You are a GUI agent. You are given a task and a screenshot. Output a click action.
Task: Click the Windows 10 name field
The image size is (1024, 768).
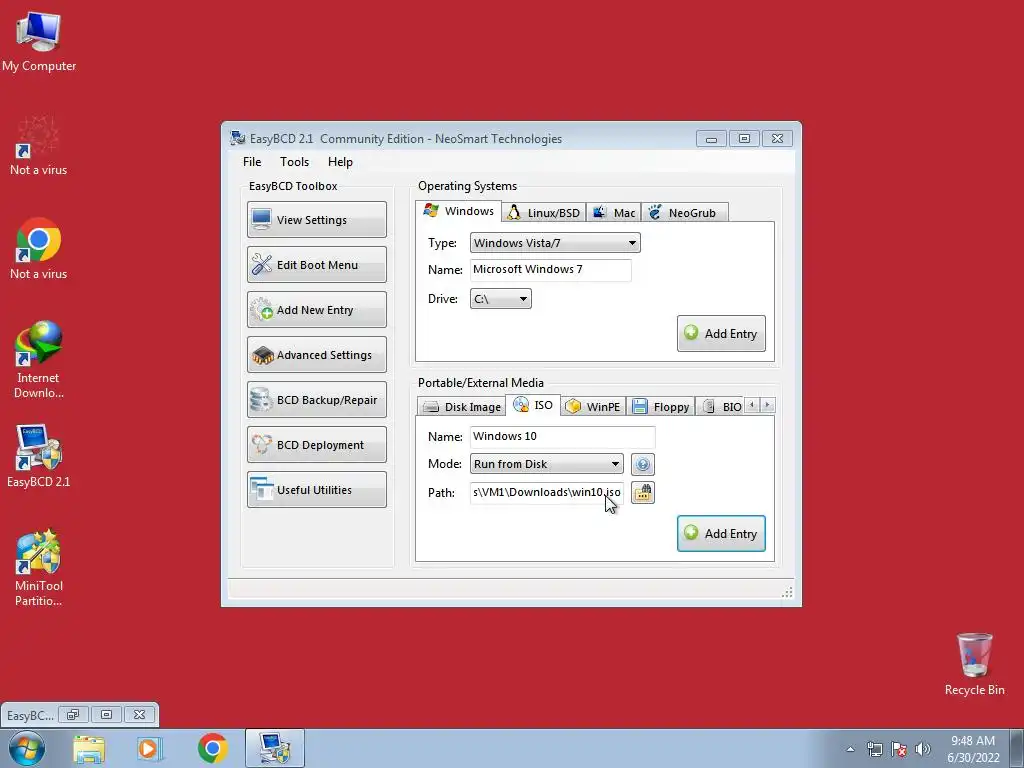[562, 437]
